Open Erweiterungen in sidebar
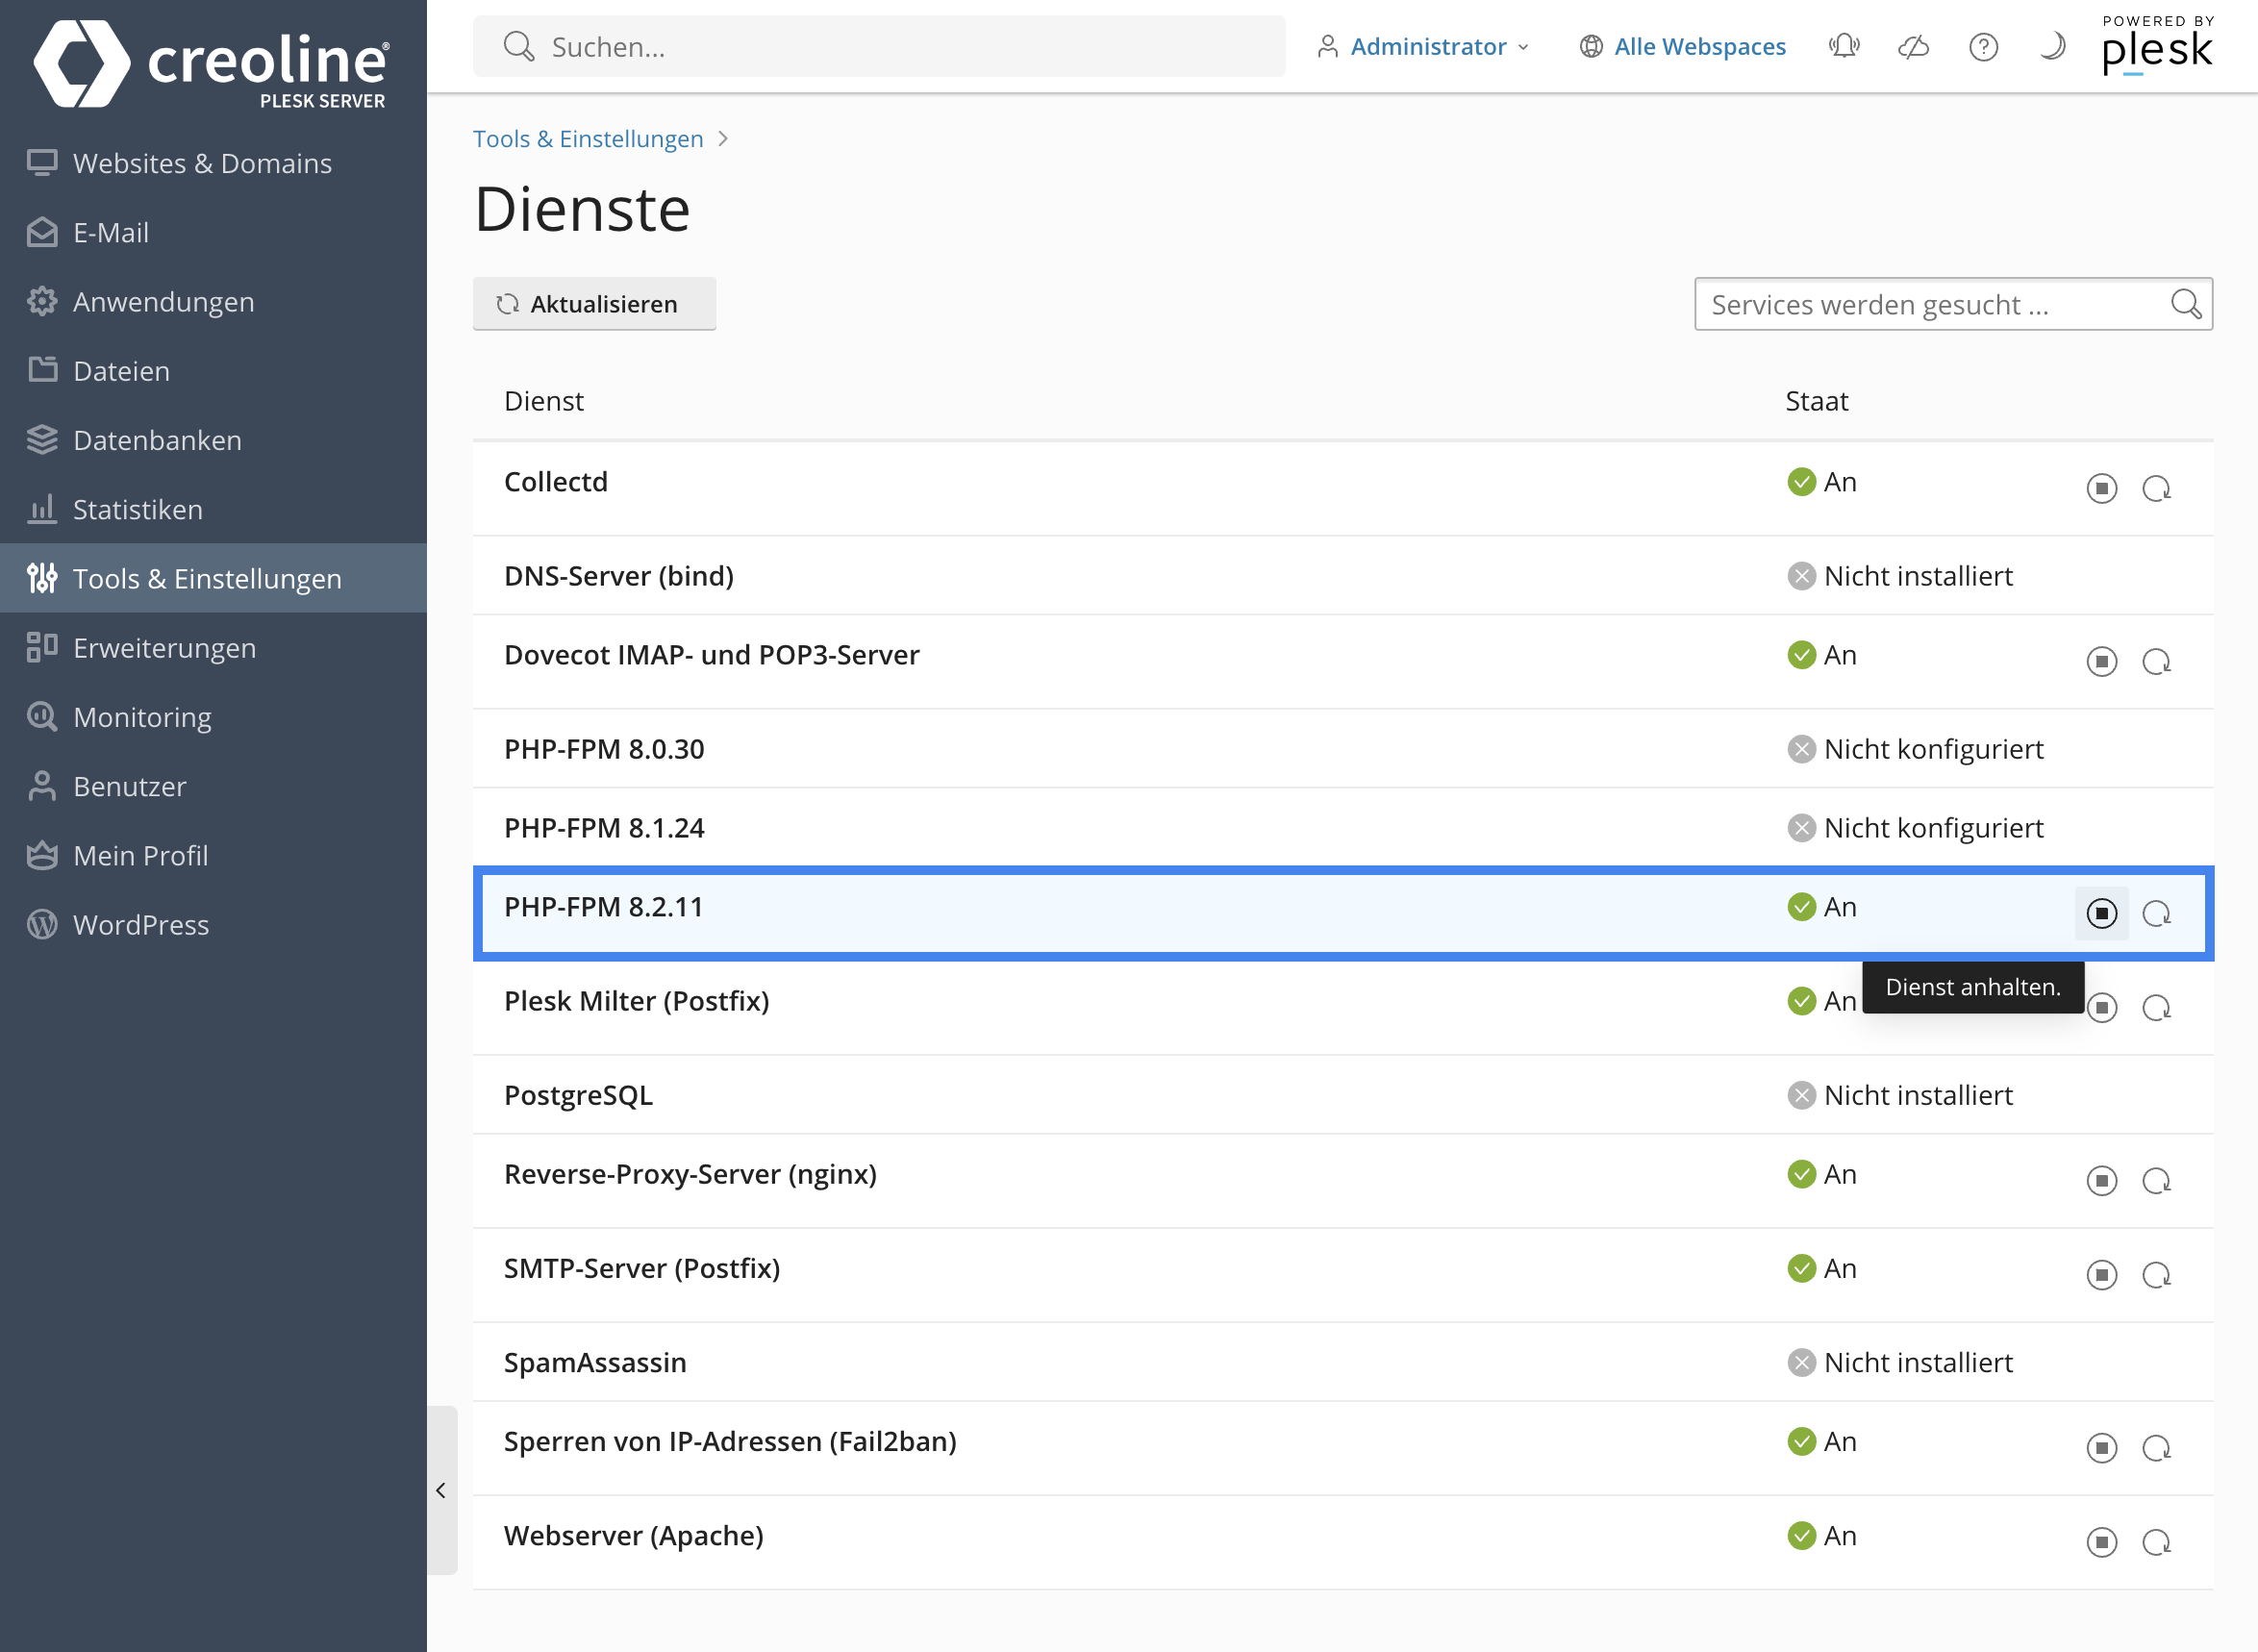2258x1652 pixels. (213, 647)
